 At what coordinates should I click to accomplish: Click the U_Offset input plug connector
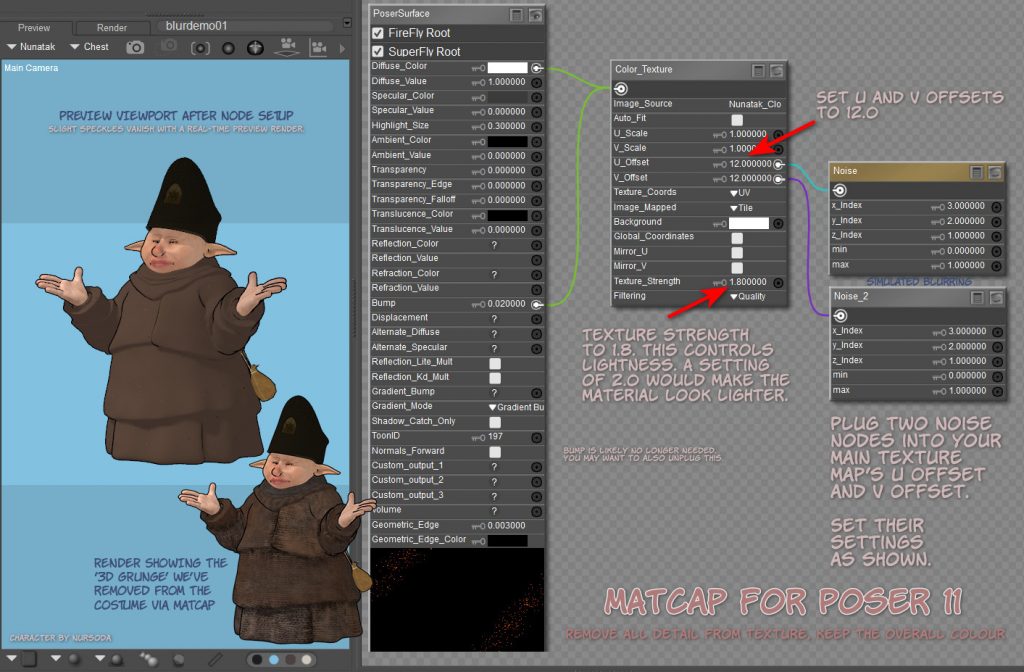[x=779, y=163]
